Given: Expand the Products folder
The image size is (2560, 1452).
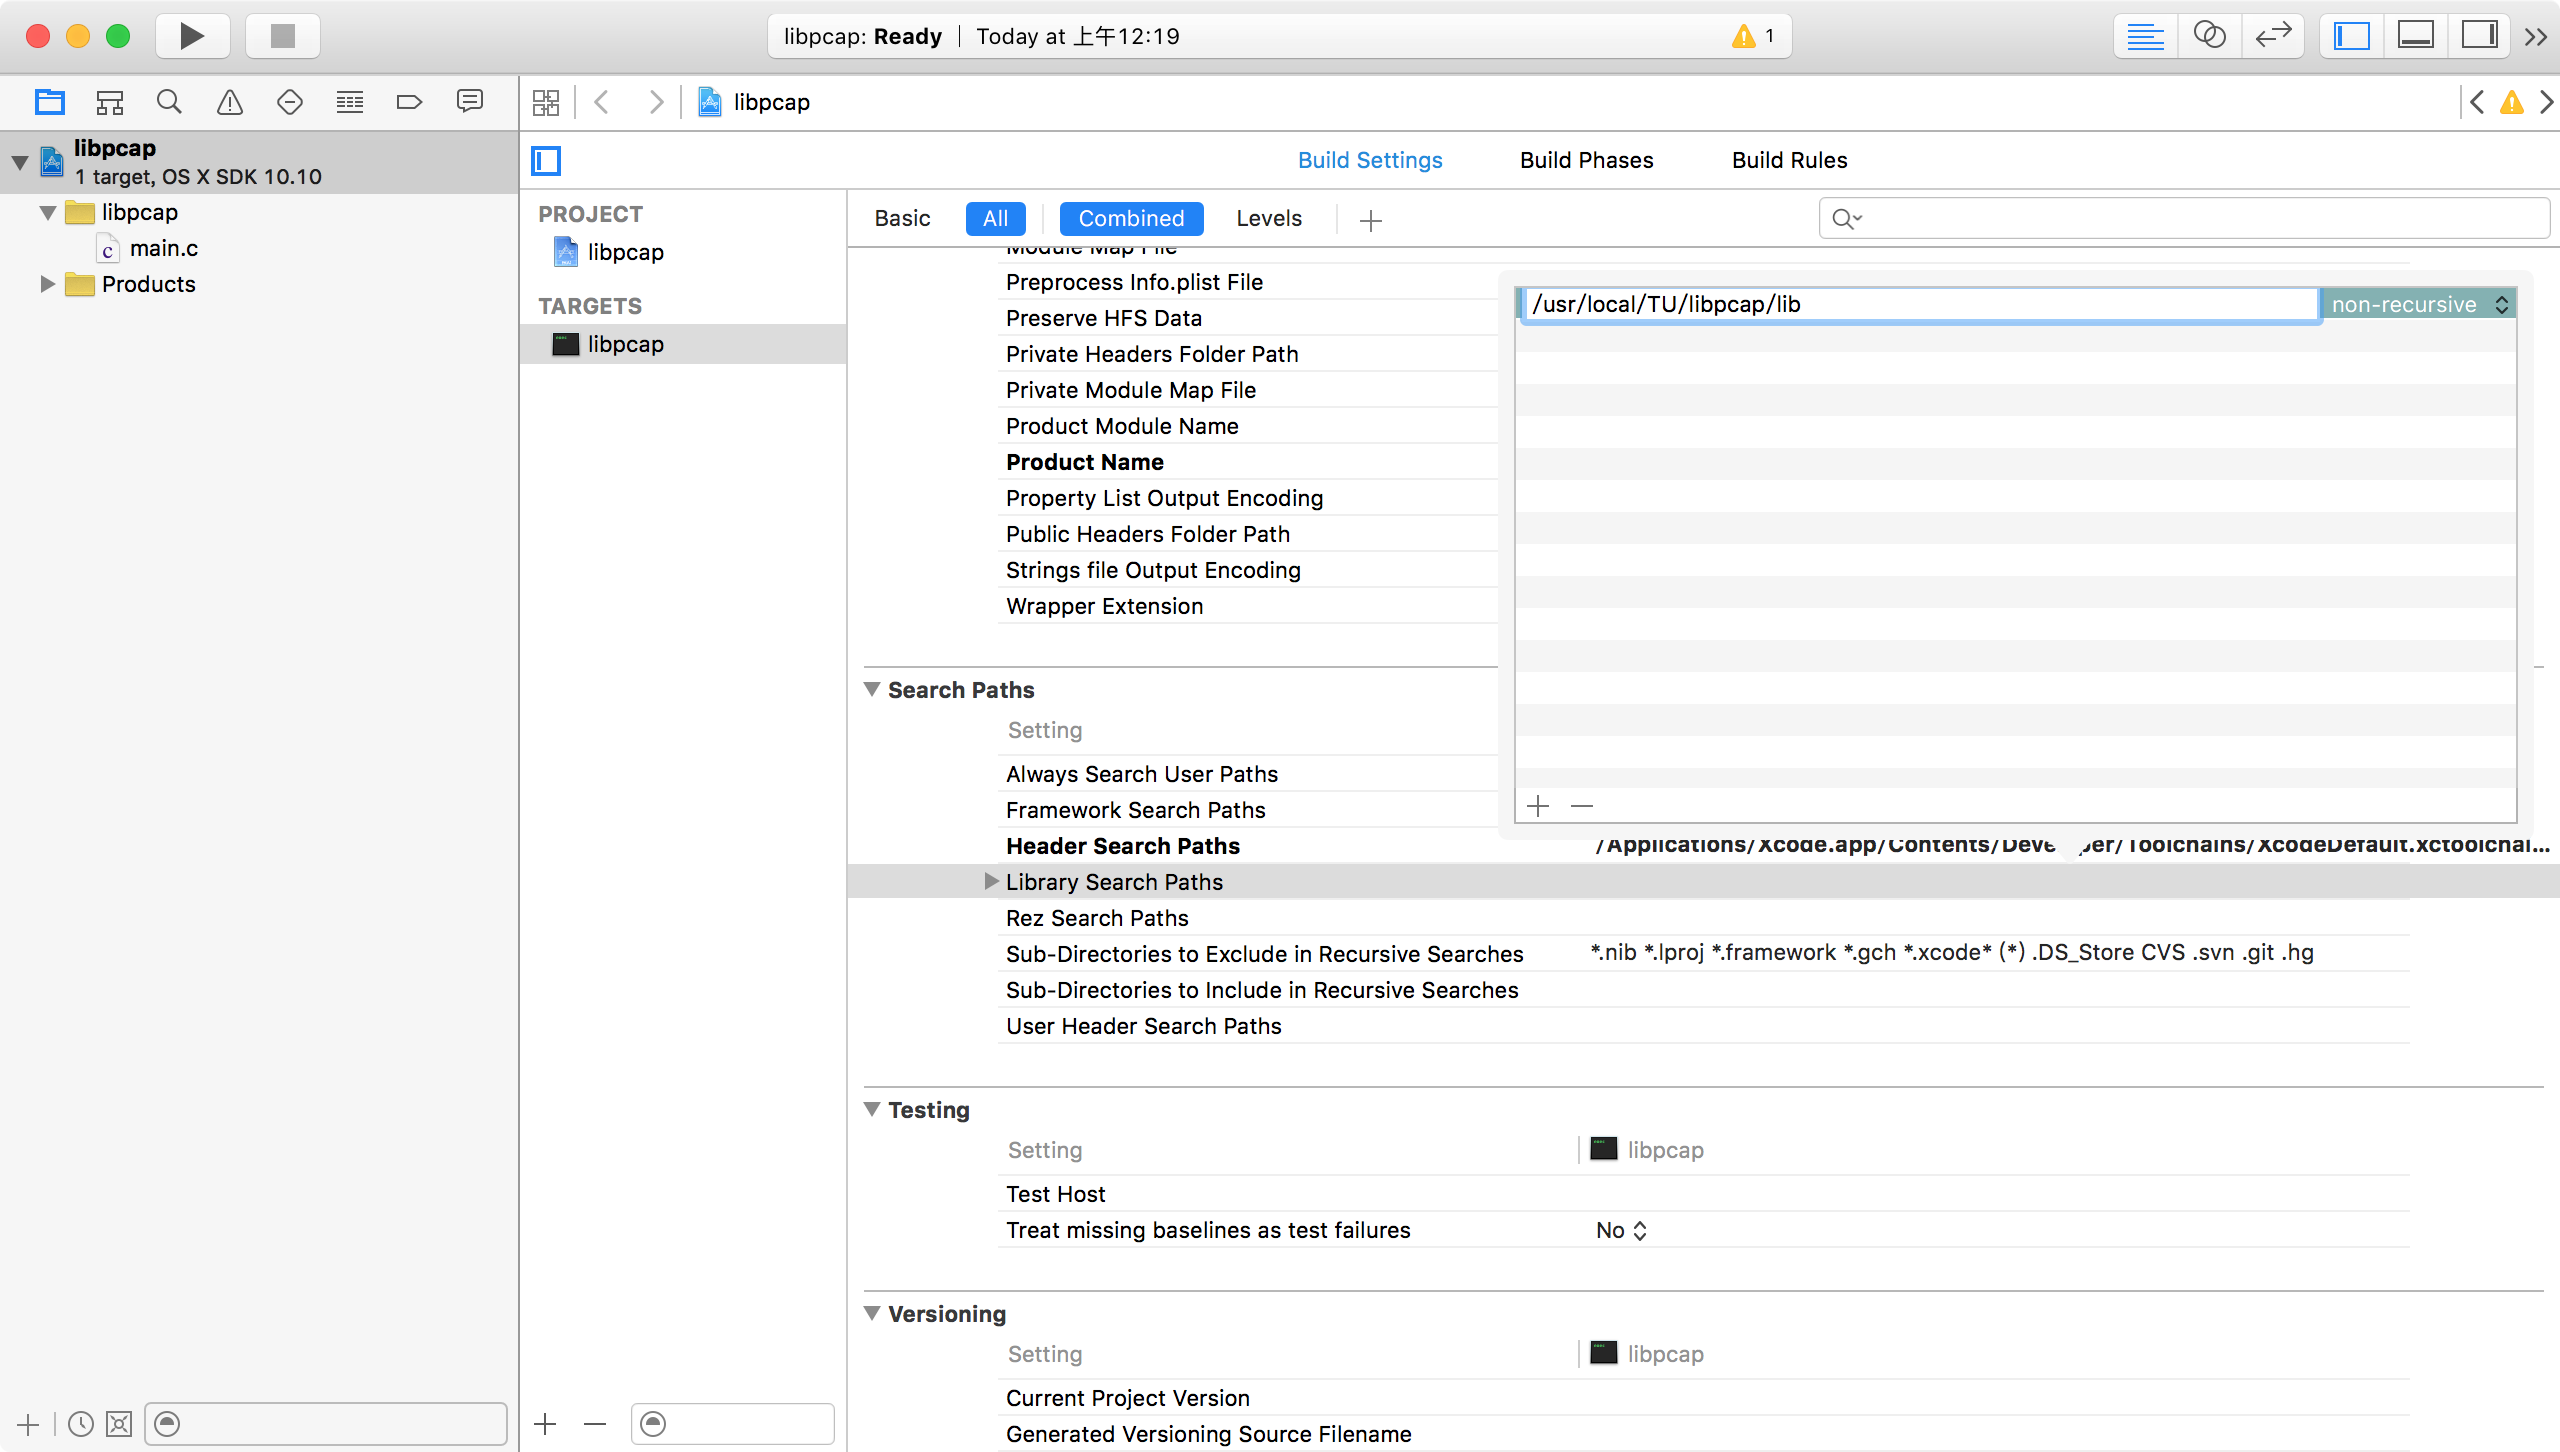Looking at the screenshot, I should (x=47, y=284).
